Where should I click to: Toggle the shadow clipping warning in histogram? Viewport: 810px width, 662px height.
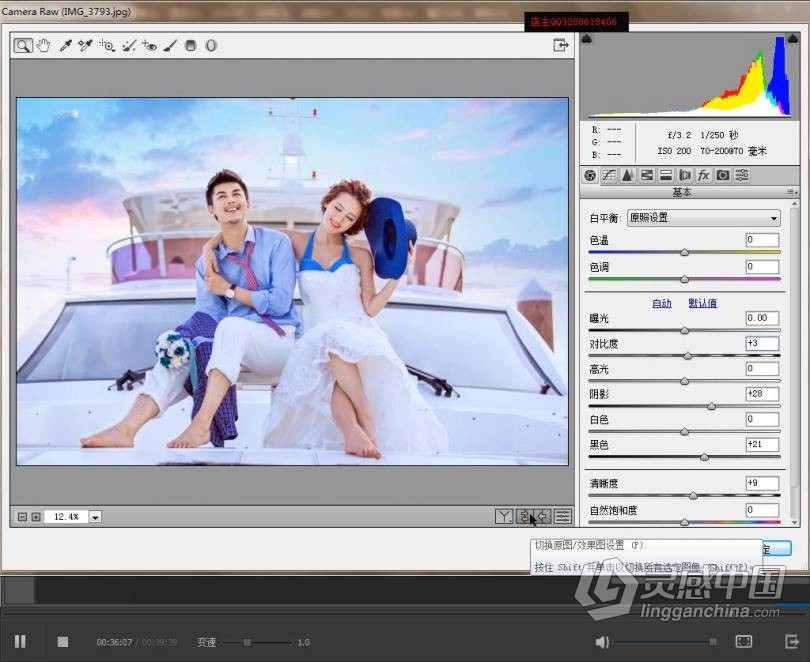587,39
